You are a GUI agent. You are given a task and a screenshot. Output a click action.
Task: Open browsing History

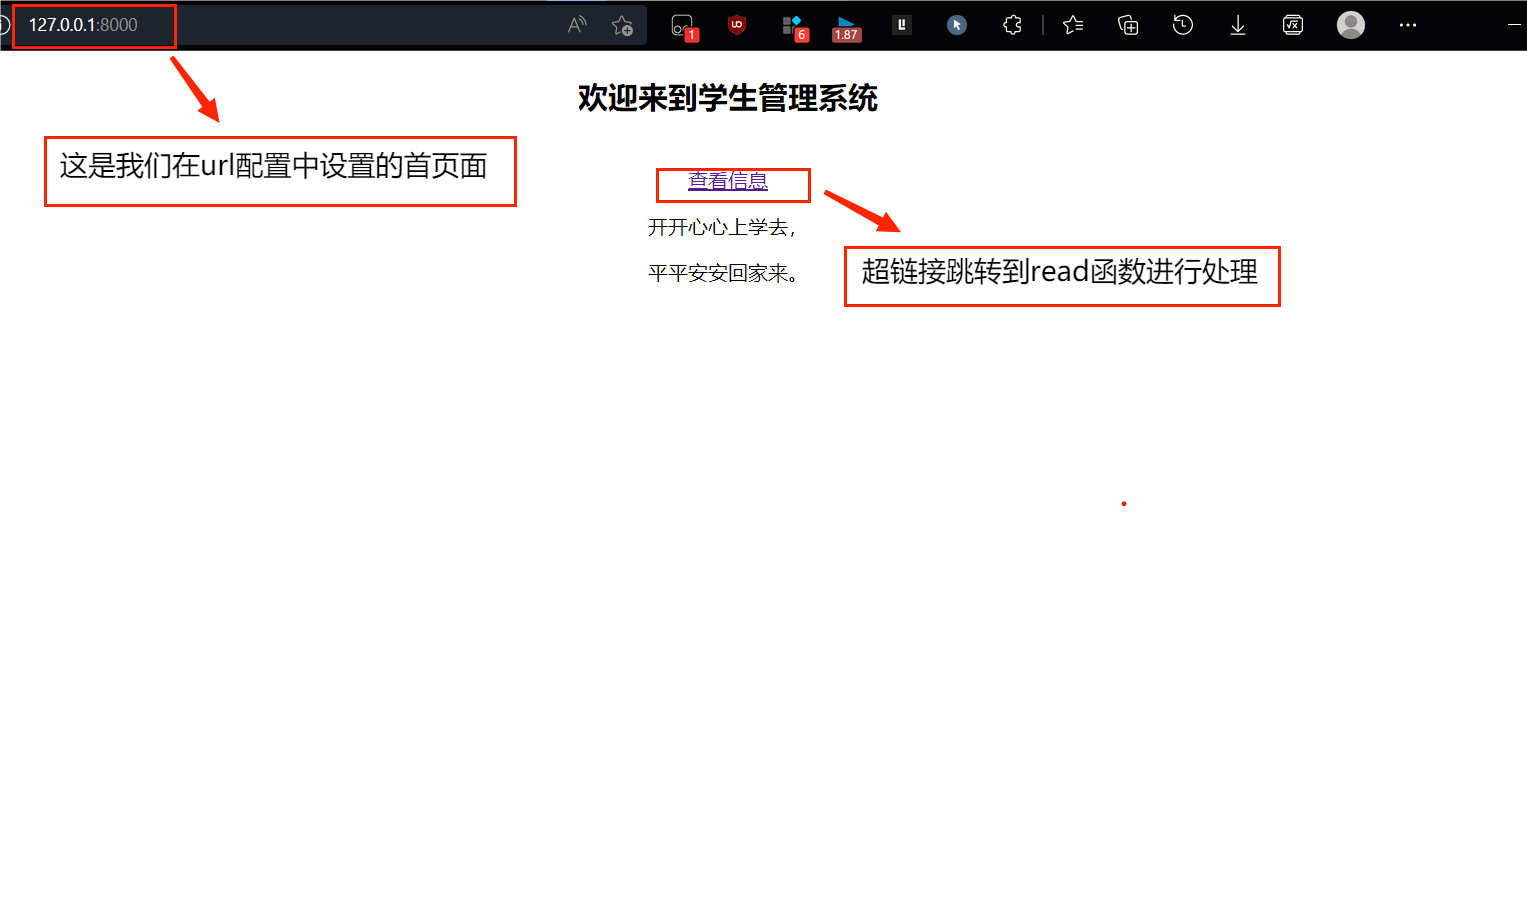(x=1182, y=25)
